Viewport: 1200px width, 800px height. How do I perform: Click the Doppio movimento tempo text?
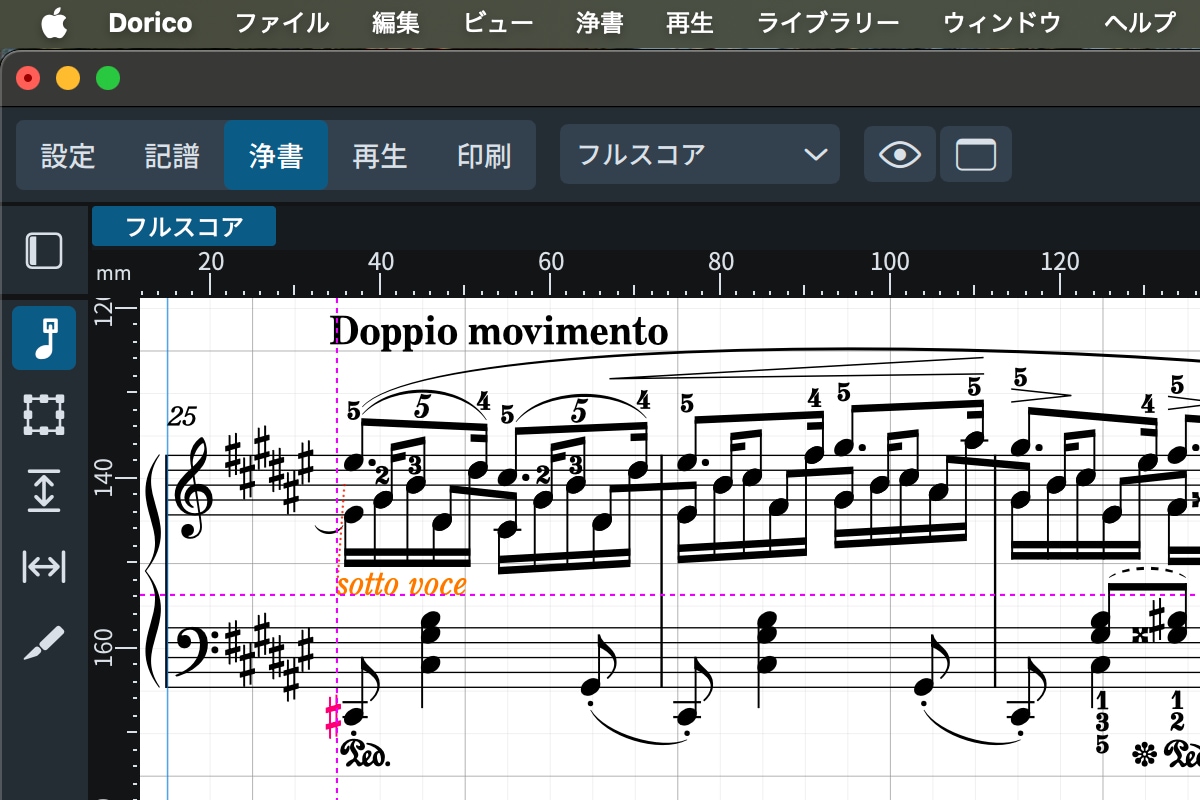(499, 331)
